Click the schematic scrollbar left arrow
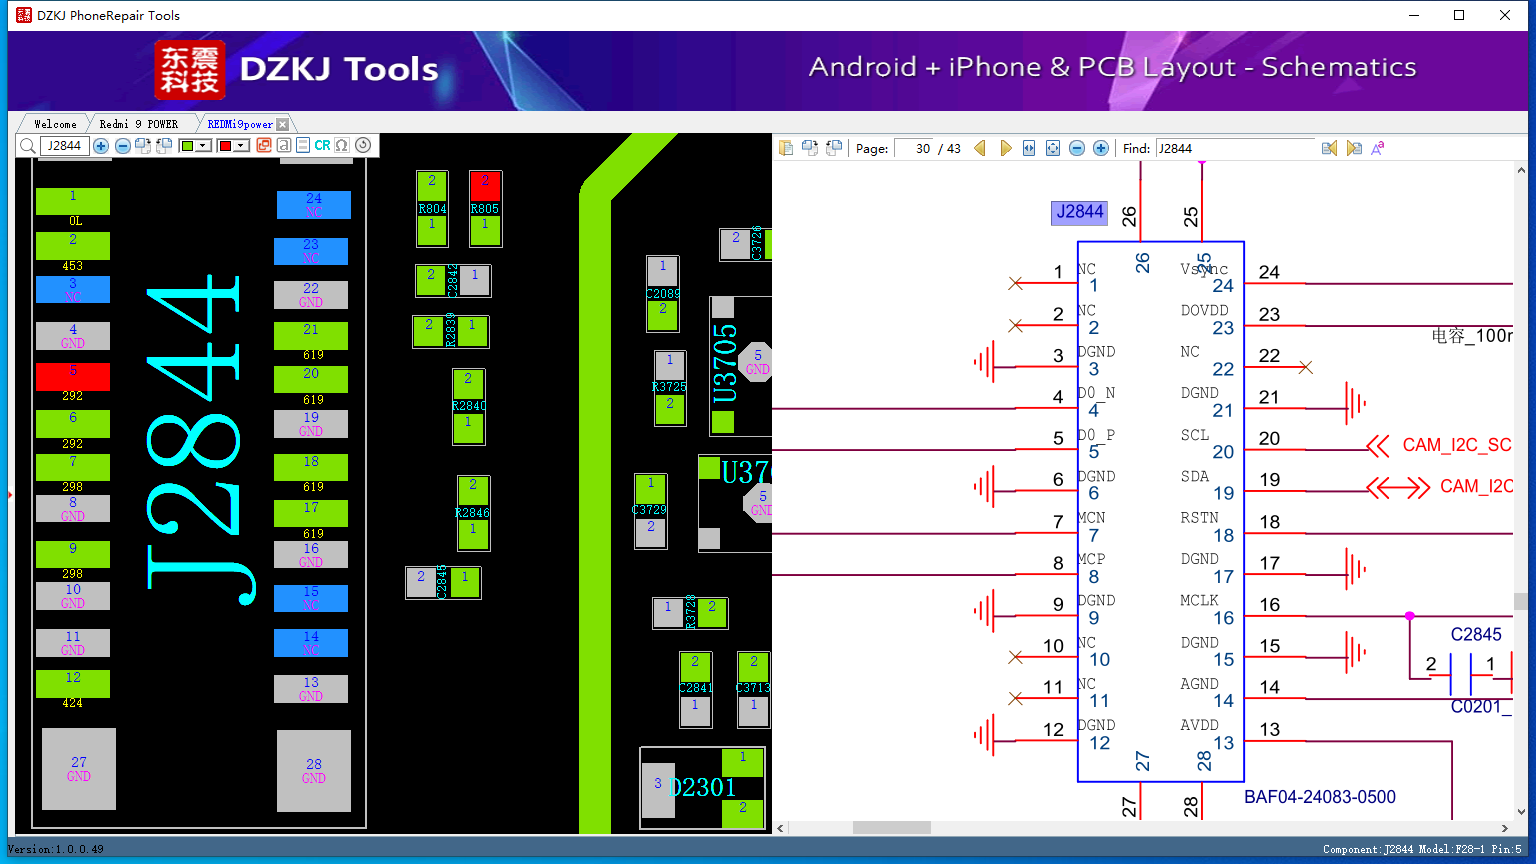The height and width of the screenshot is (864, 1536). (x=781, y=828)
